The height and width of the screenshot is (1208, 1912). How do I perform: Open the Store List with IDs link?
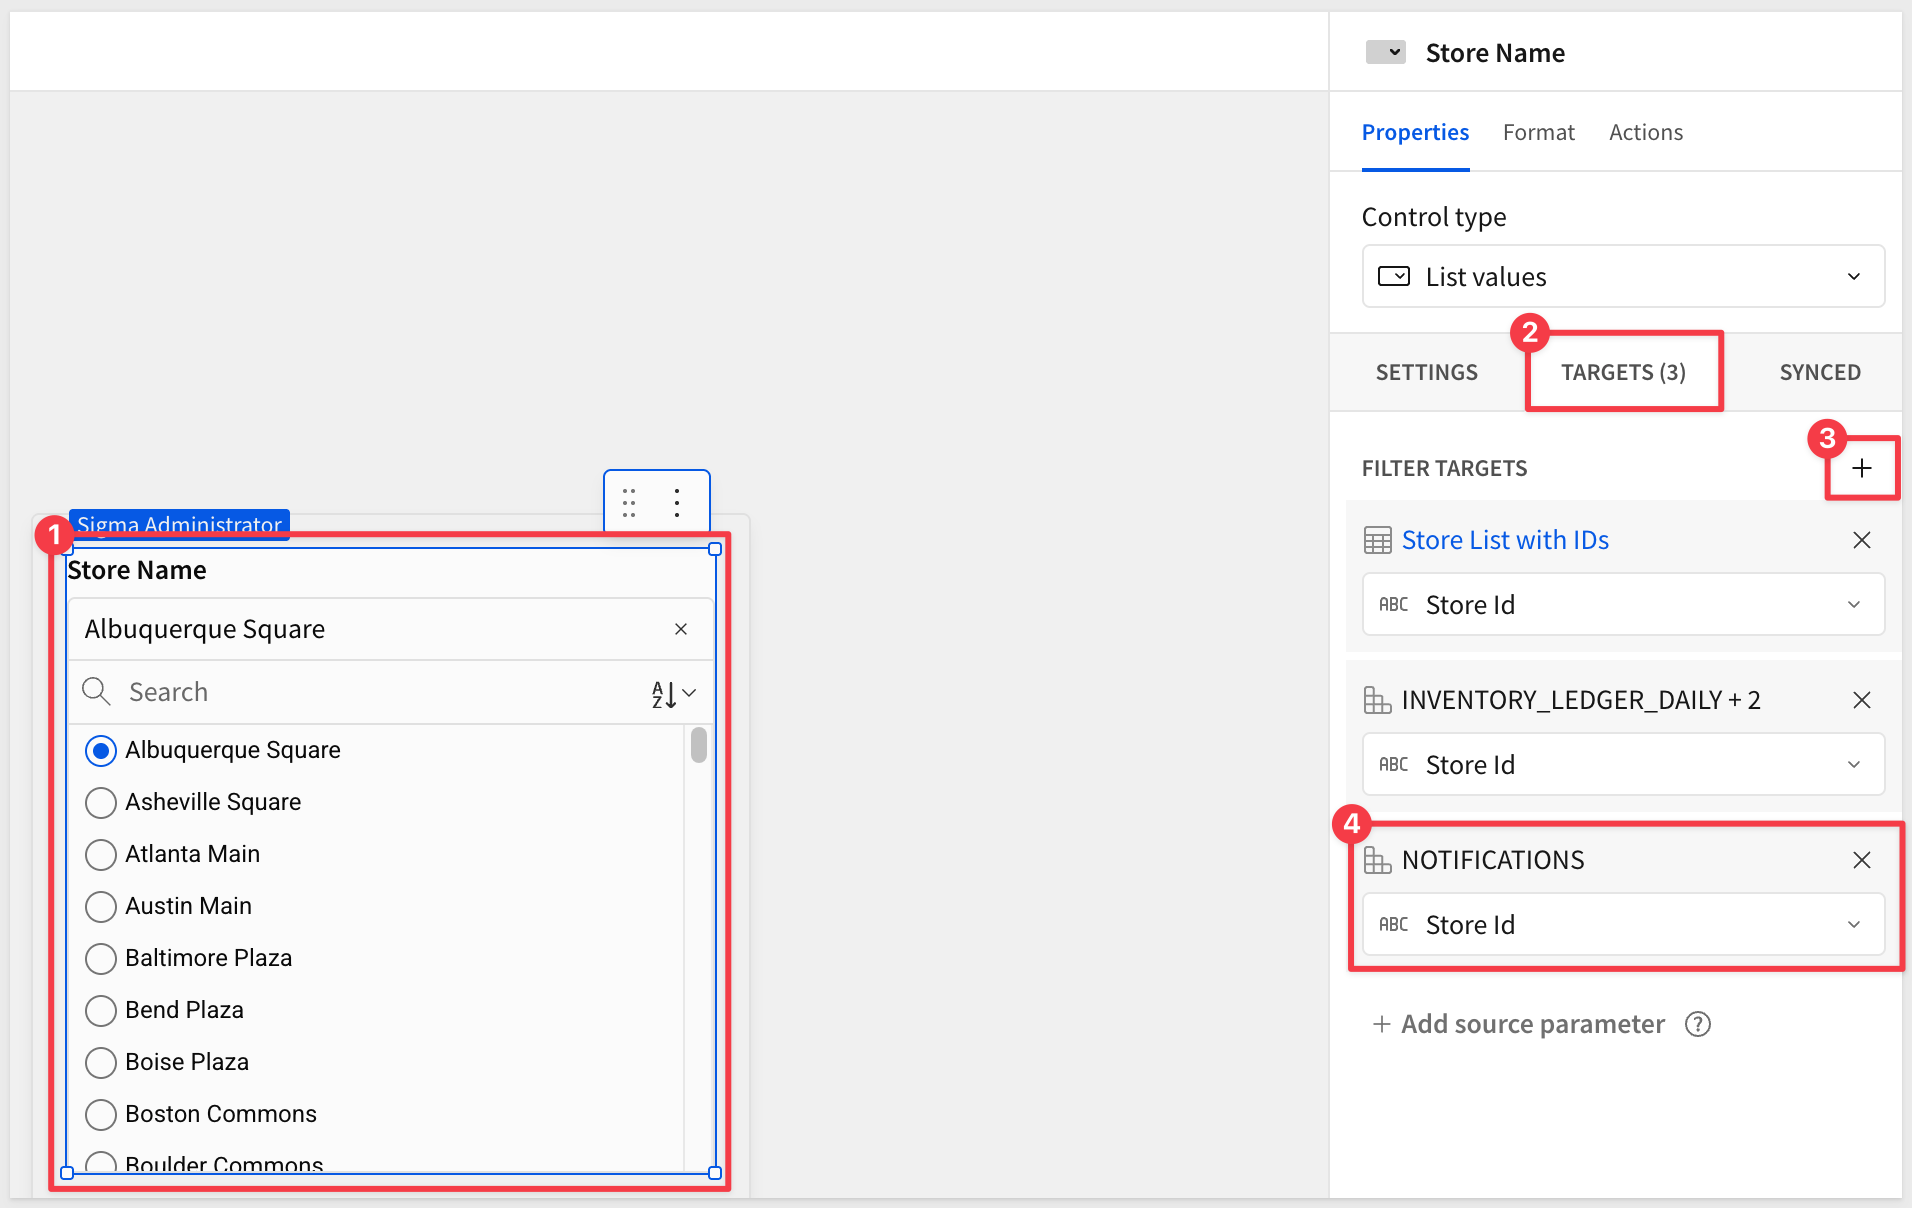click(1504, 540)
